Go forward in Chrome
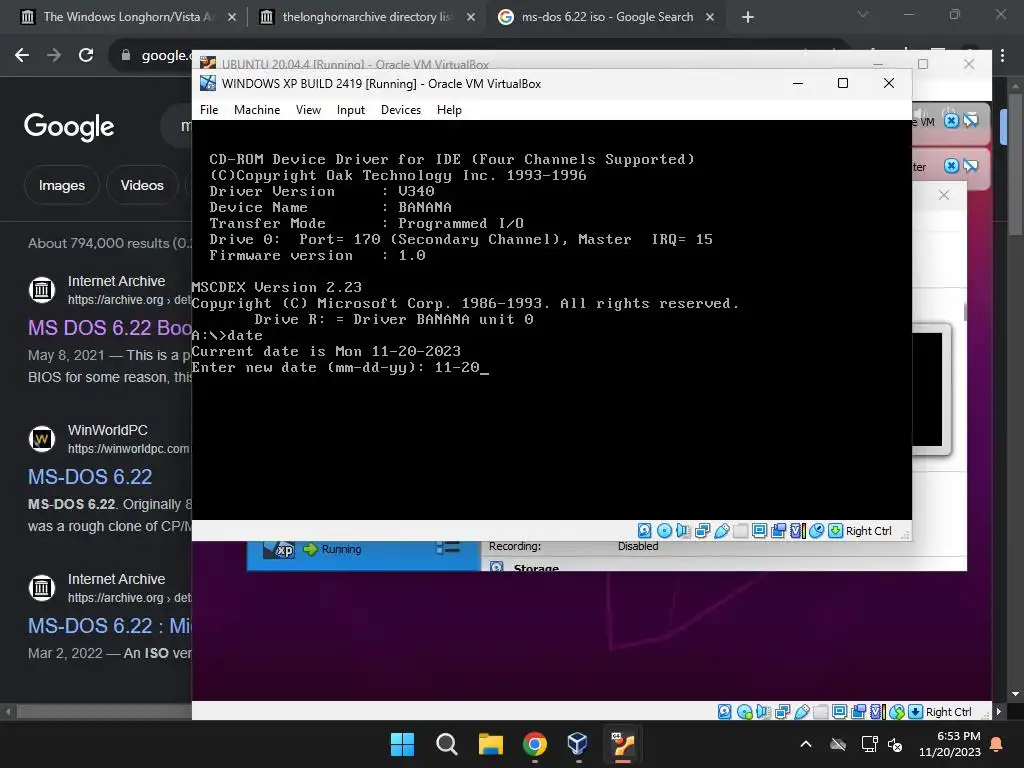This screenshot has width=1024, height=768. 54,55
